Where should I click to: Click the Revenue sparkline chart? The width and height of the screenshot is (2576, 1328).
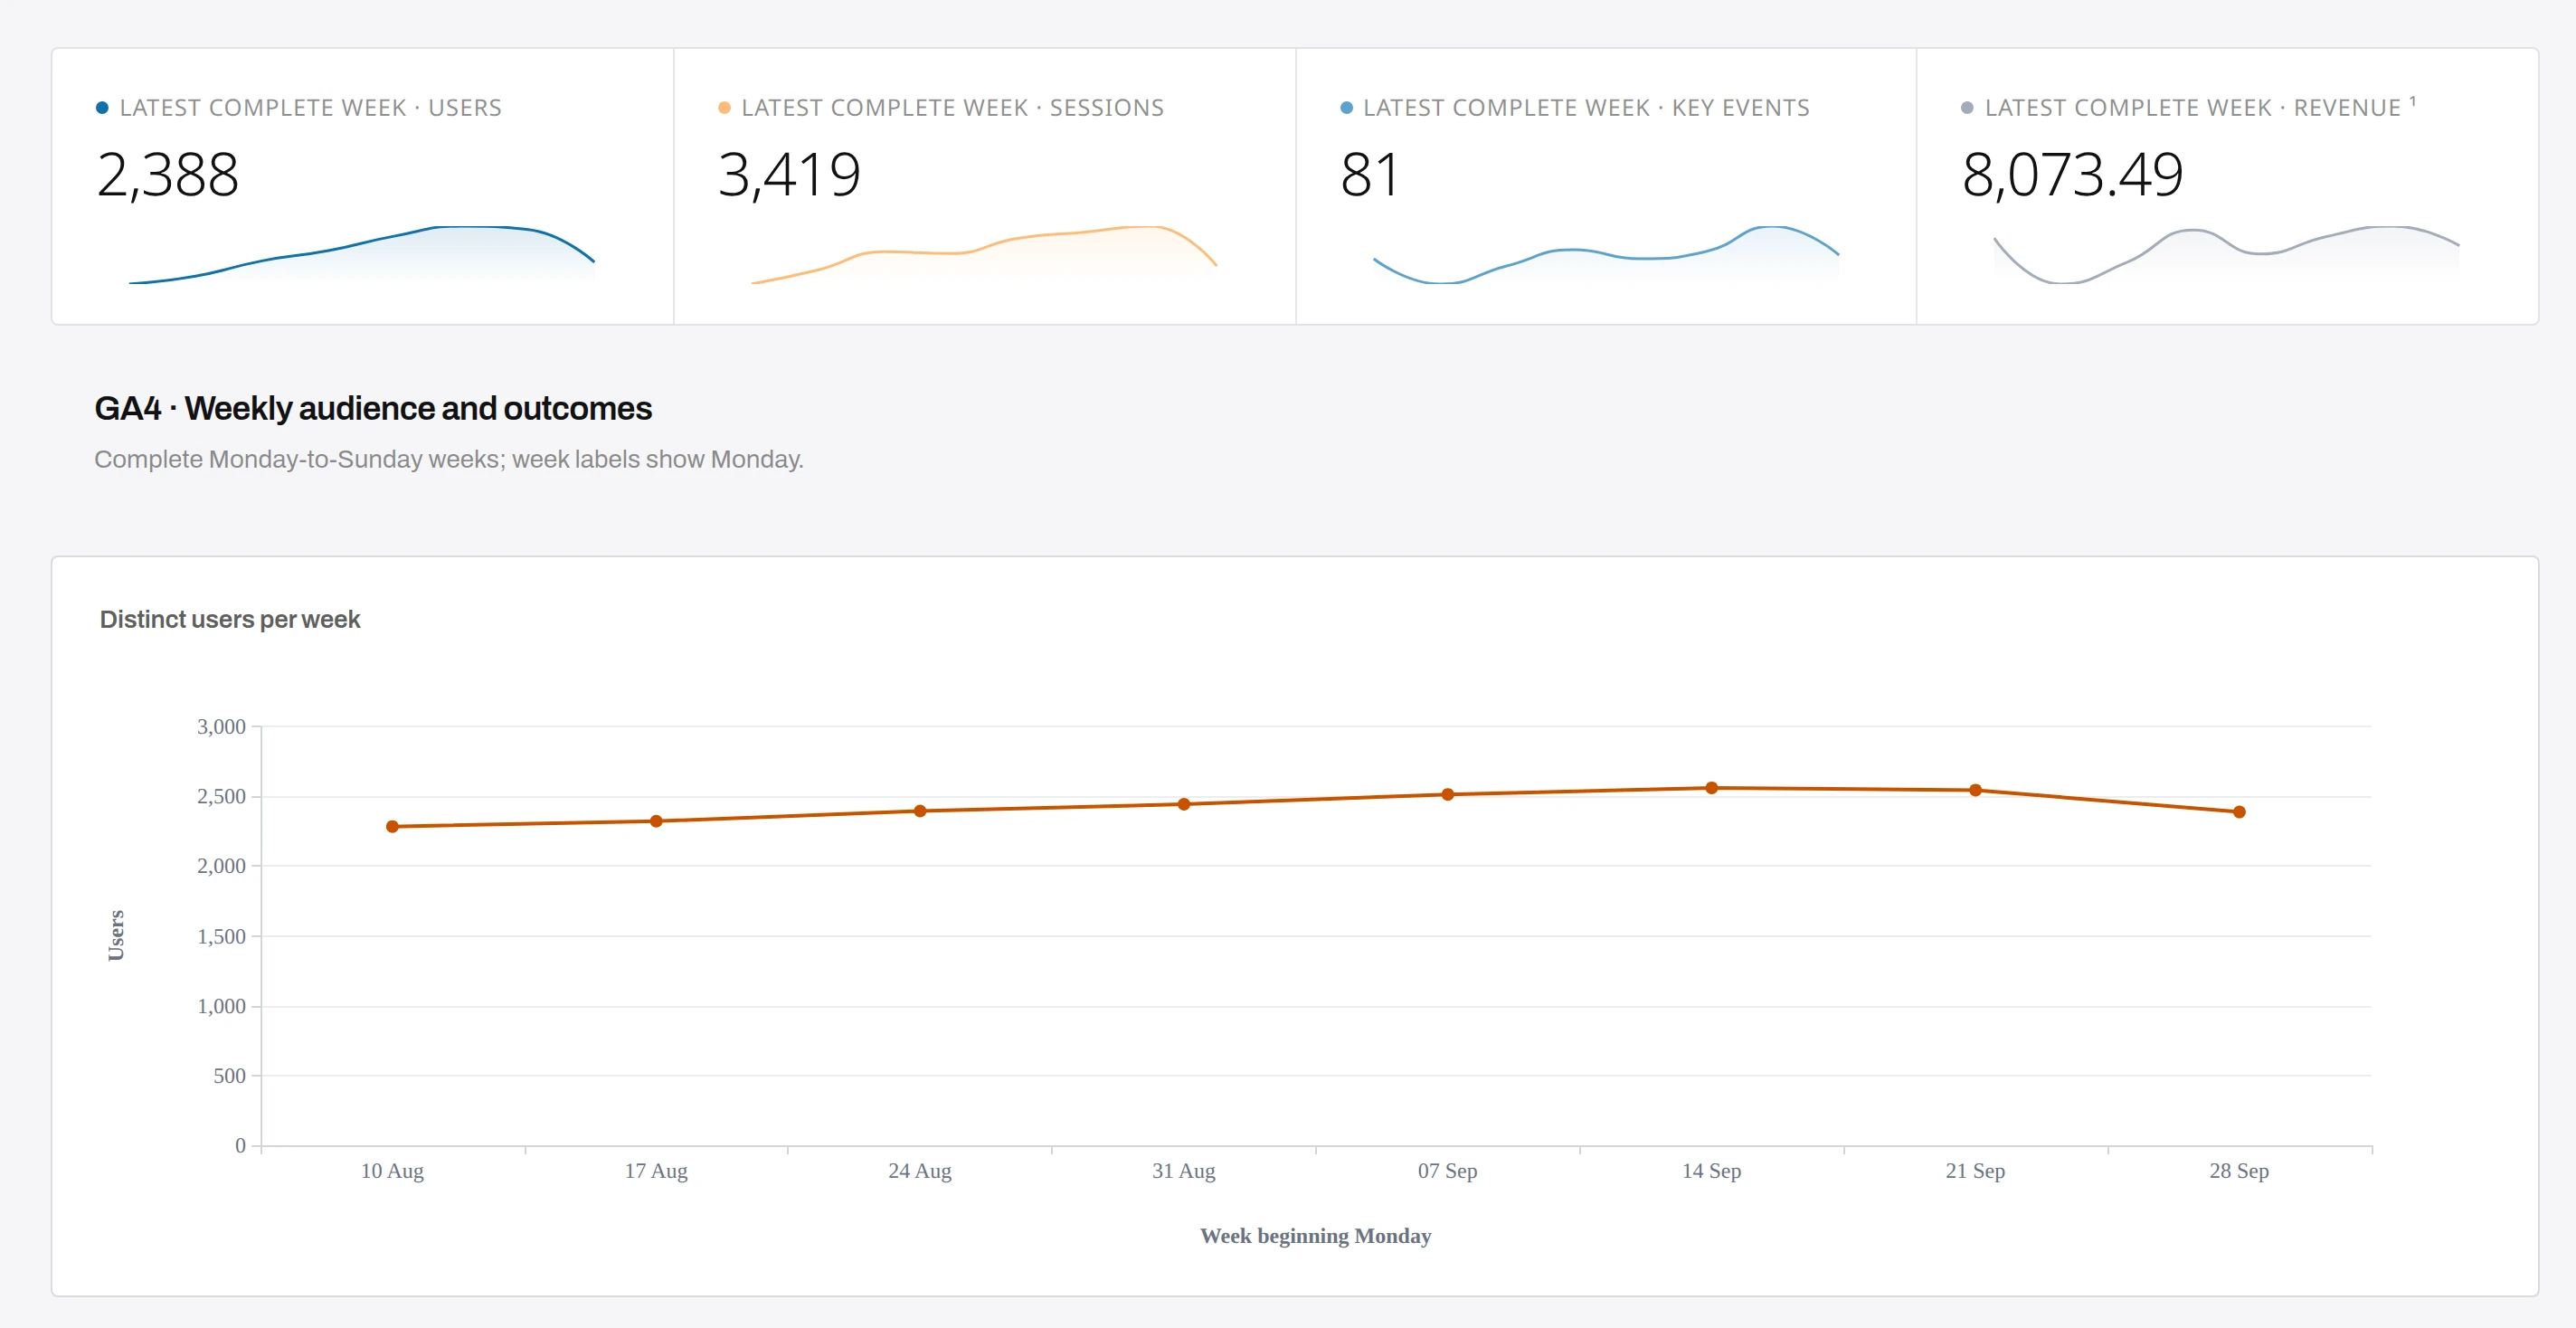(x=2227, y=255)
